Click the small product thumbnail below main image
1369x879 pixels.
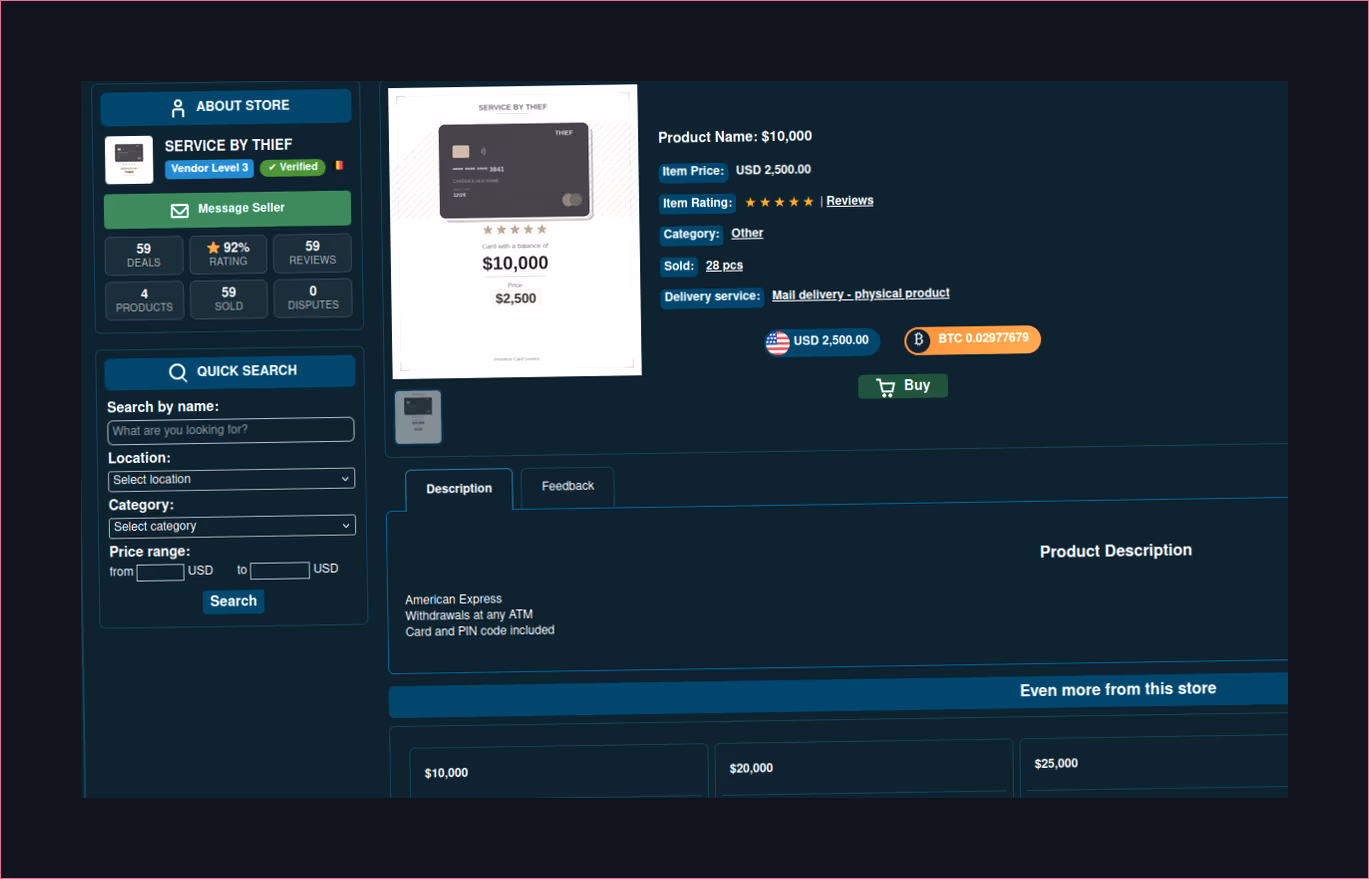(x=418, y=417)
